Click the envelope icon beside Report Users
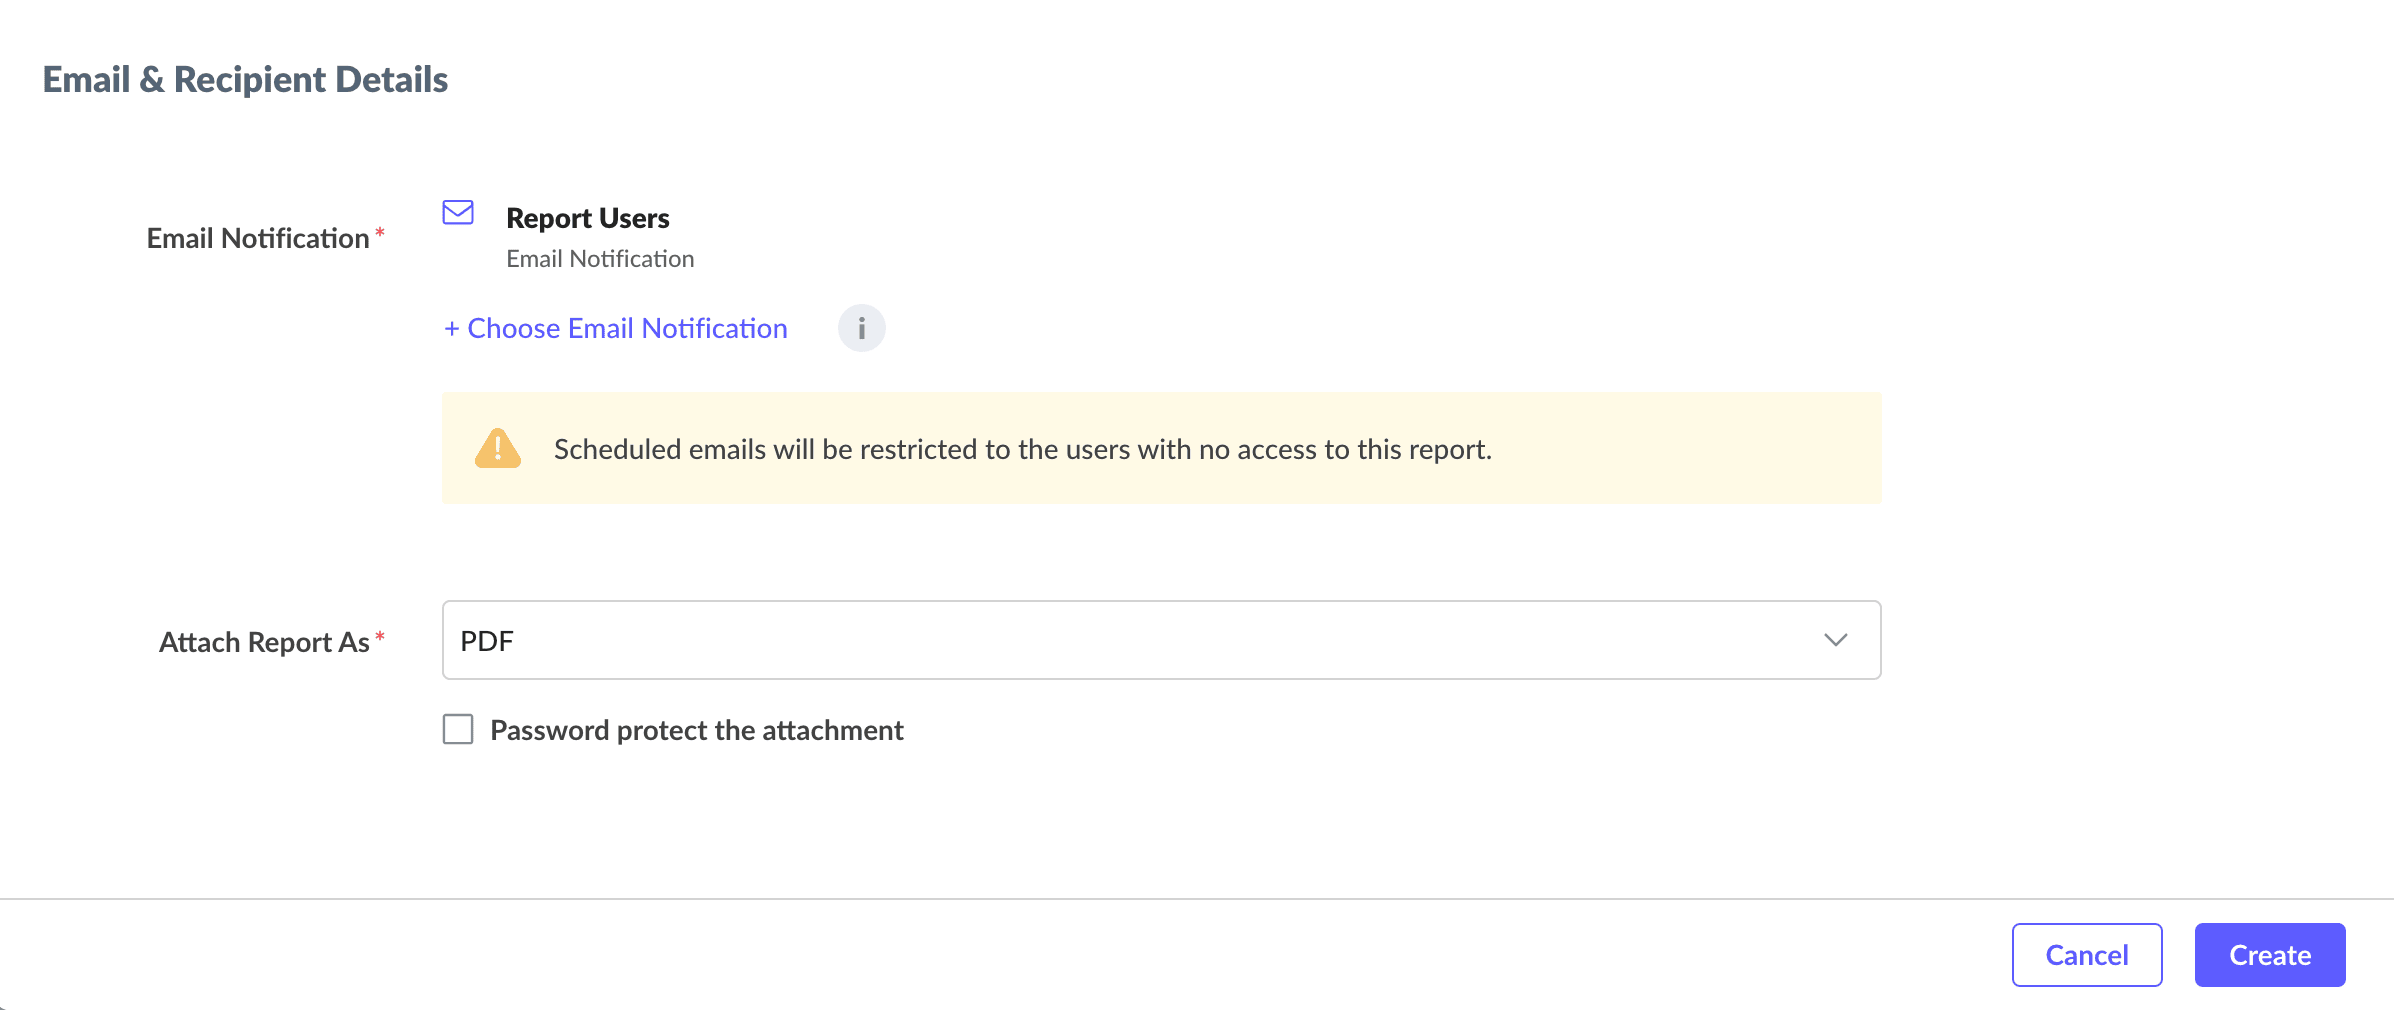This screenshot has width=2394, height=1010. (x=458, y=213)
